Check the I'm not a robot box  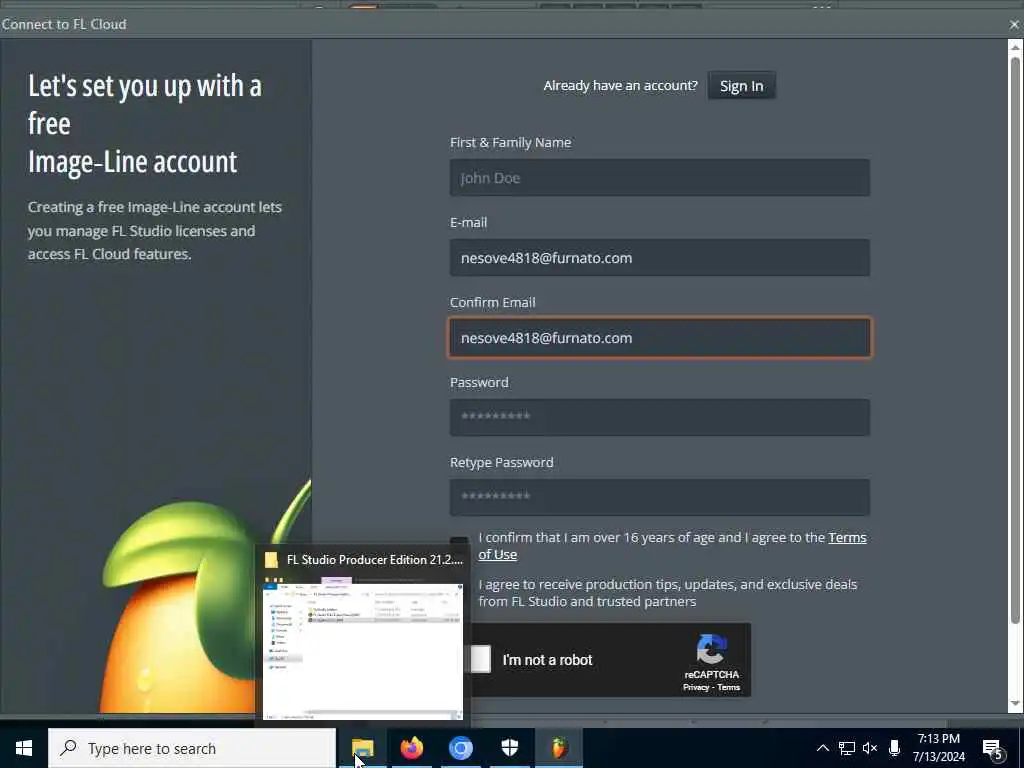[x=480, y=659]
